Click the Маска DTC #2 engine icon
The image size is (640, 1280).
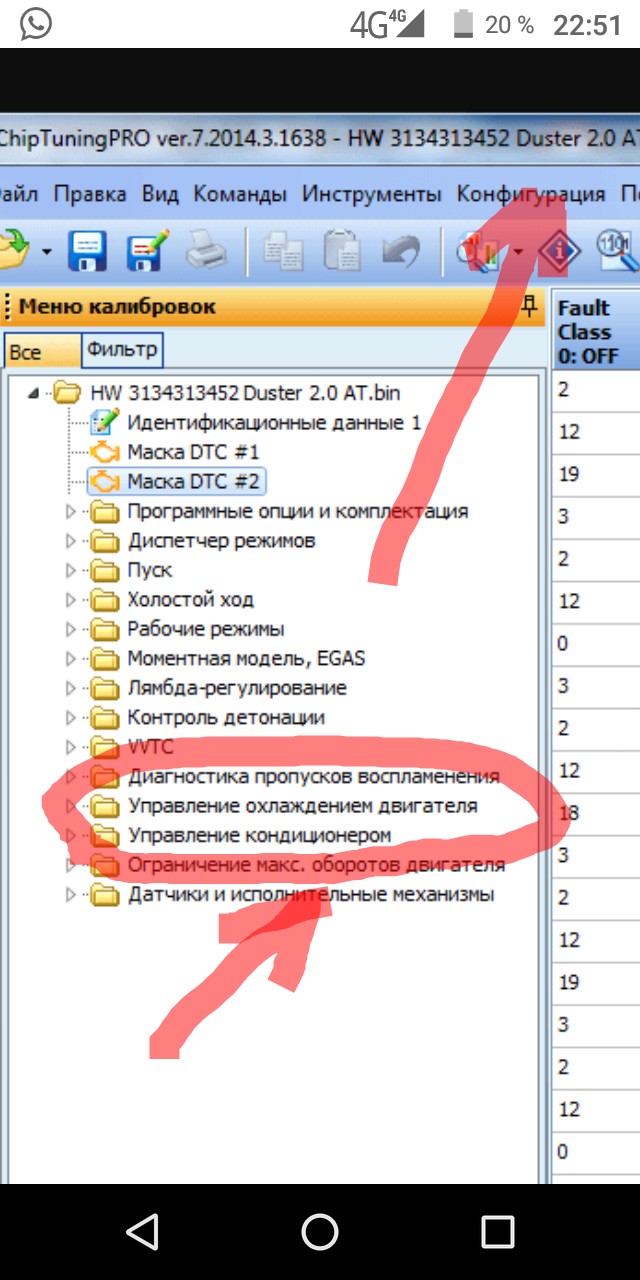105,482
